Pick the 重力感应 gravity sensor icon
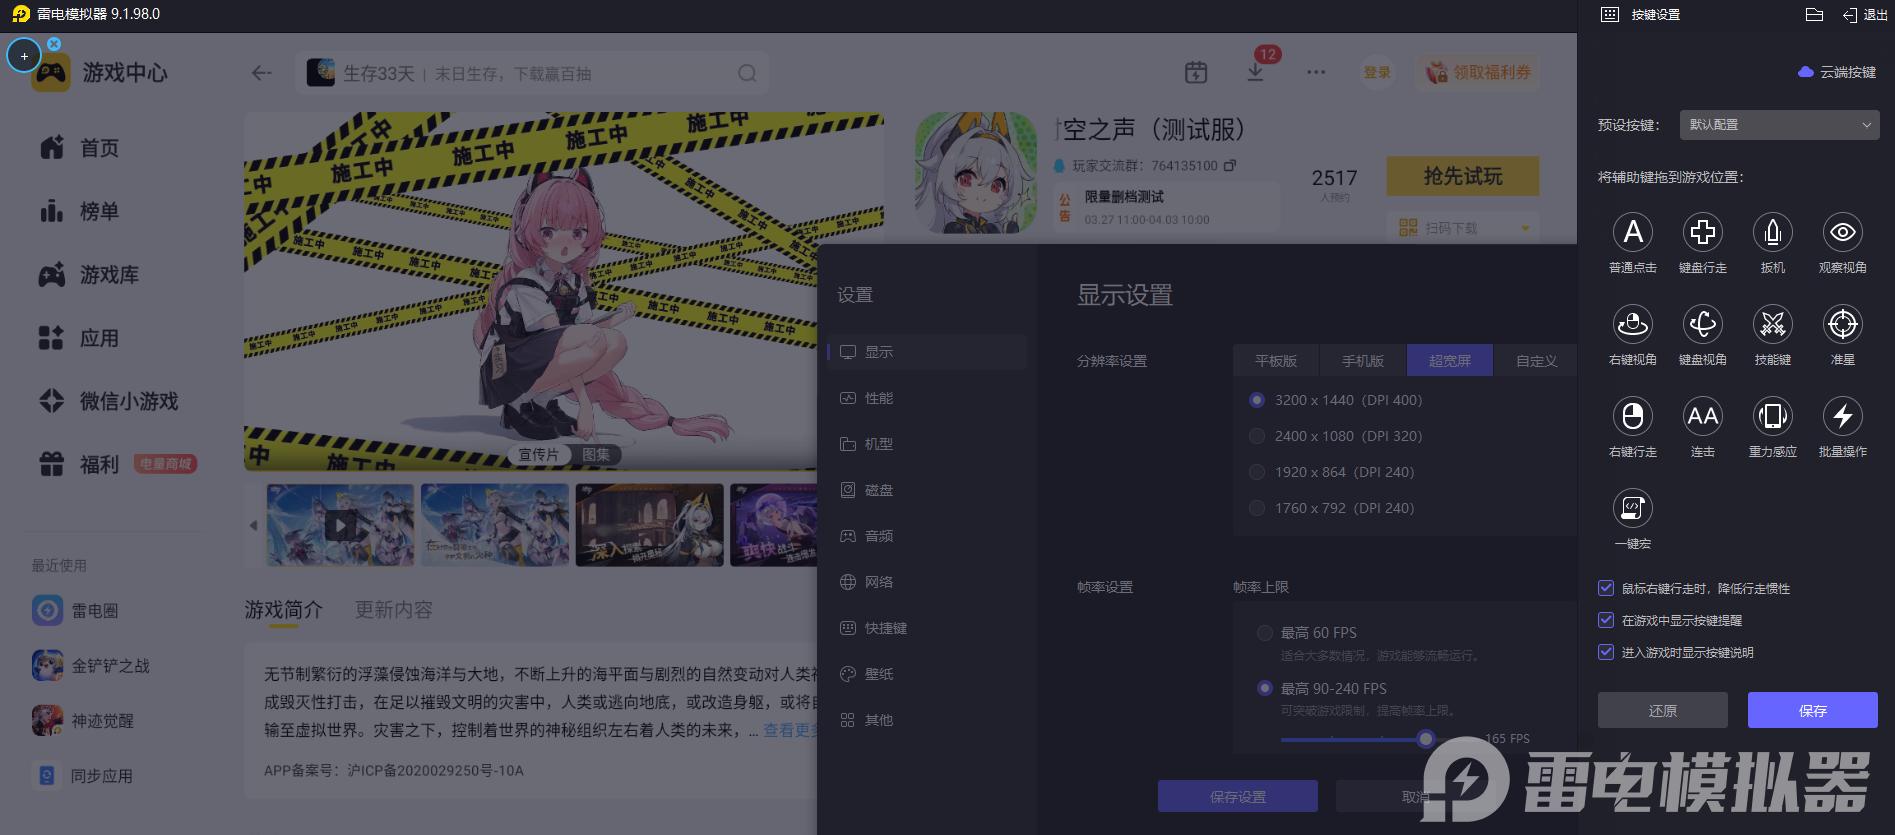 pos(1773,416)
